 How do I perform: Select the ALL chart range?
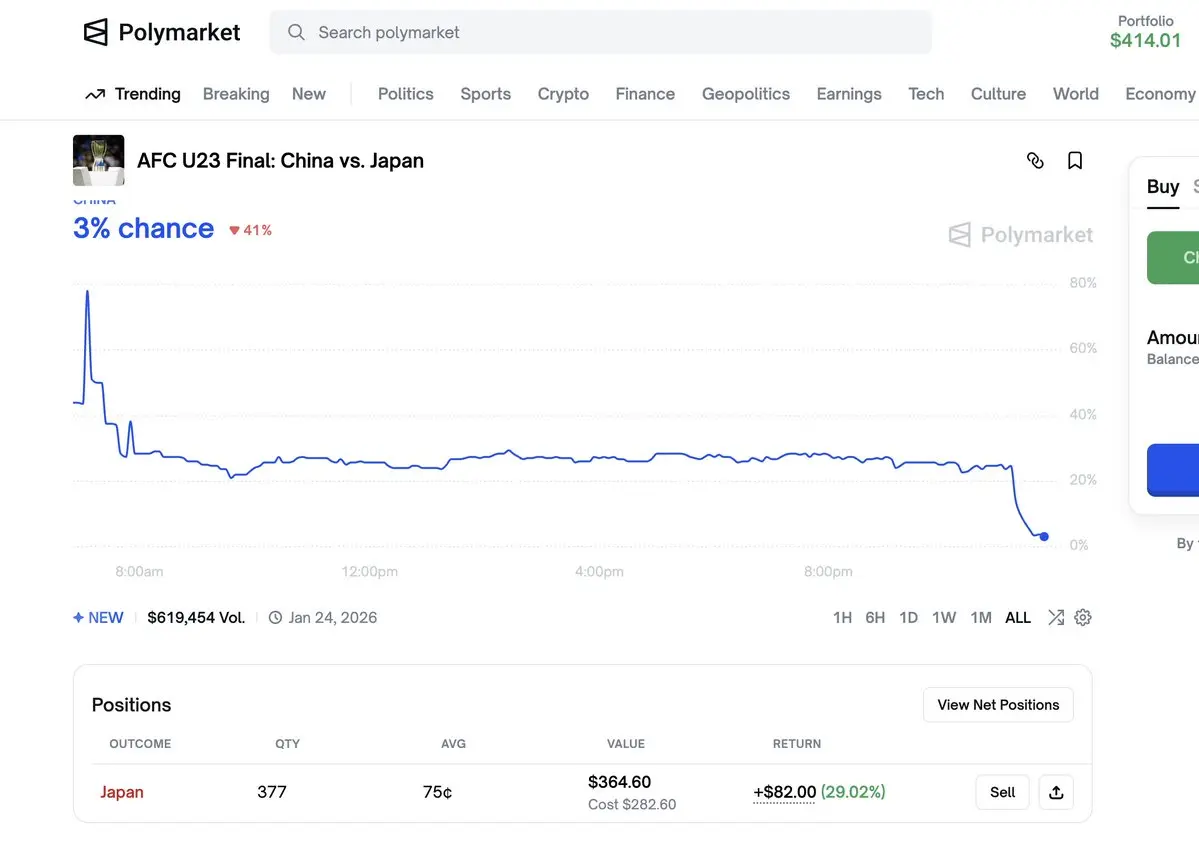1018,617
